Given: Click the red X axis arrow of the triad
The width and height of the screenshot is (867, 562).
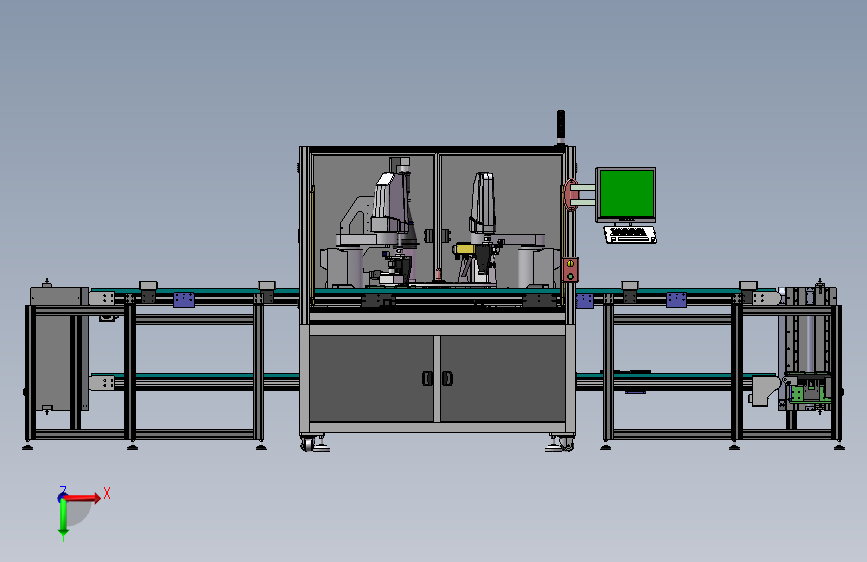Looking at the screenshot, I should pyautogui.click(x=83, y=498).
